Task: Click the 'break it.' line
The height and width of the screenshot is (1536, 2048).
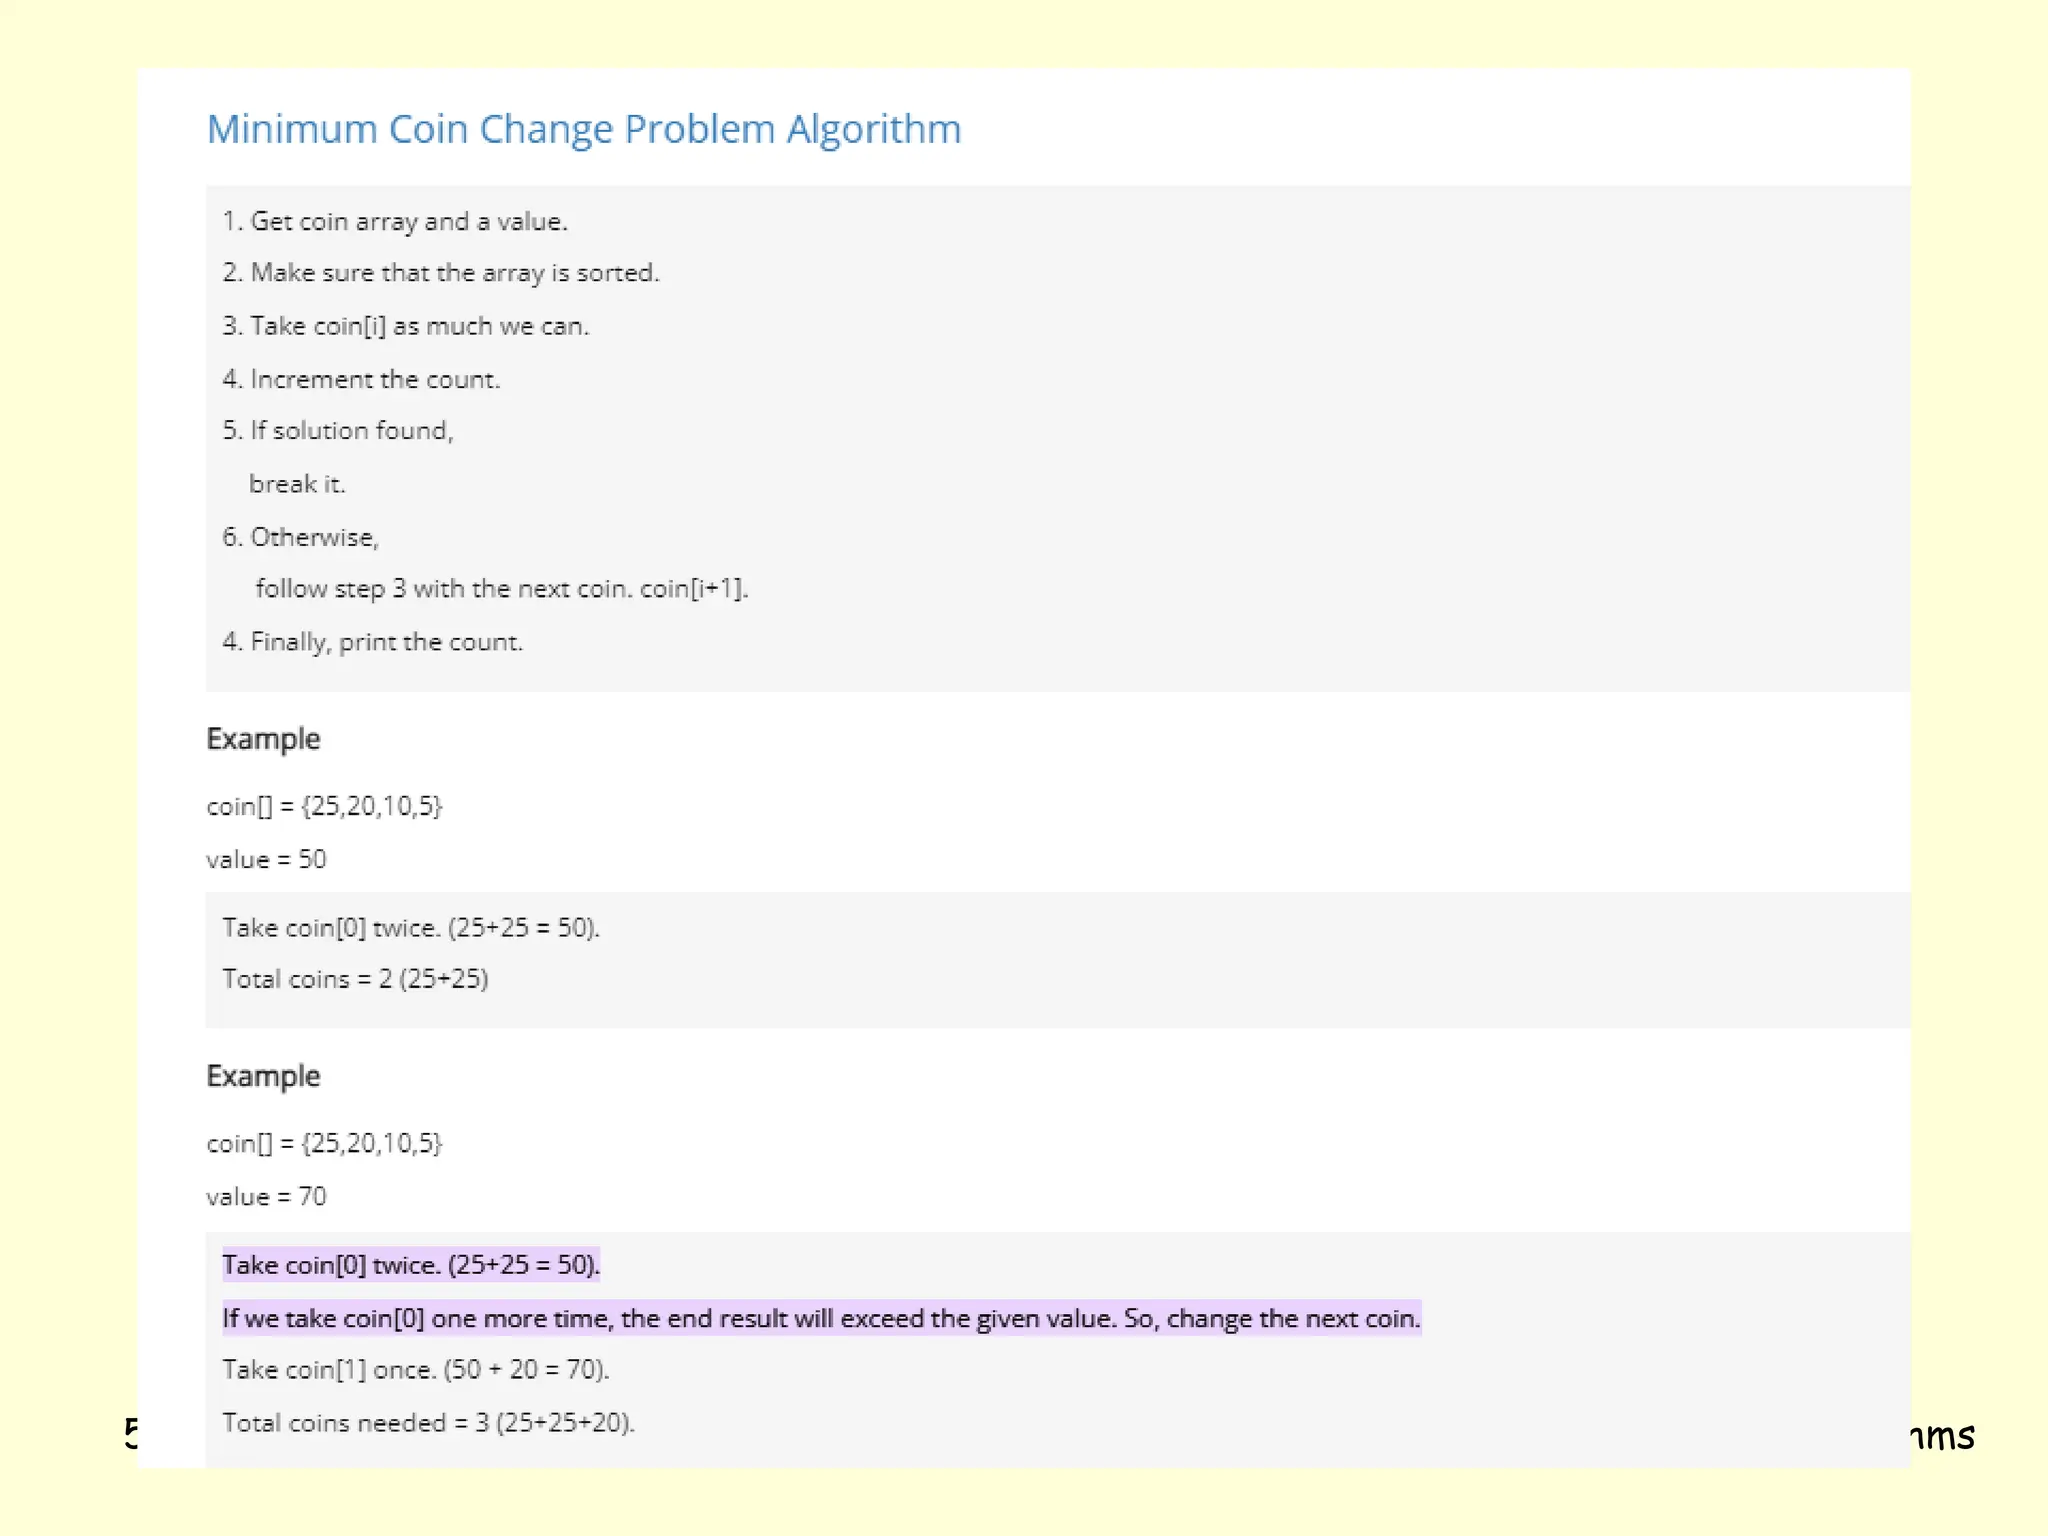Action: (297, 484)
